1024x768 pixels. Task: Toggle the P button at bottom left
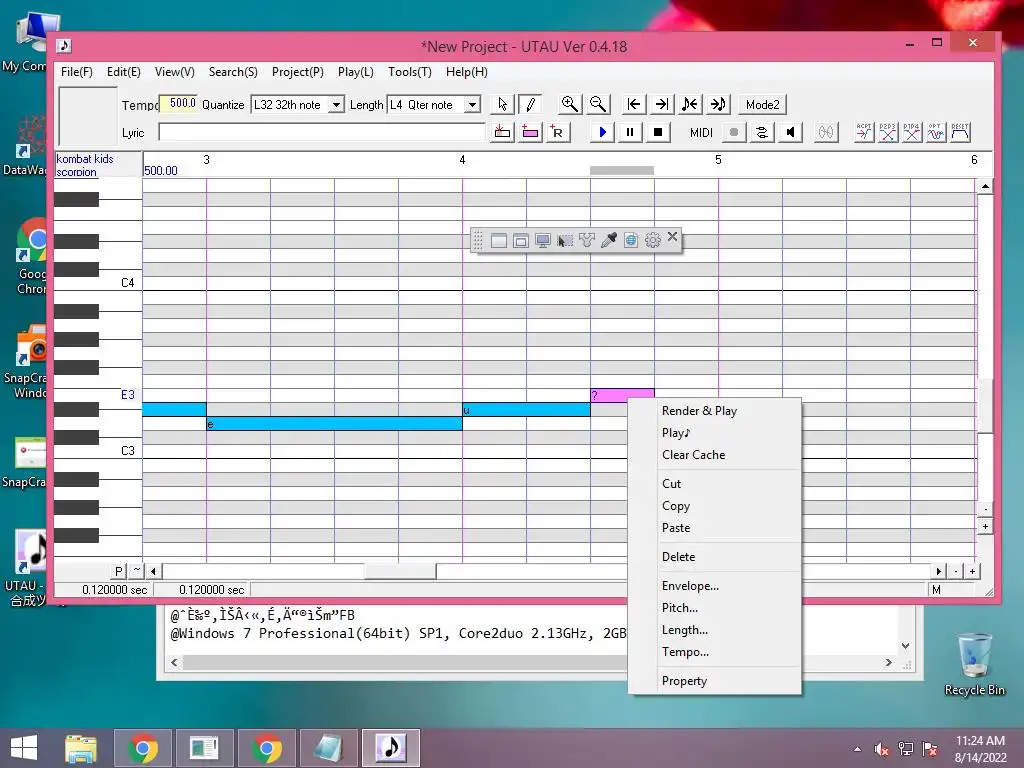118,571
